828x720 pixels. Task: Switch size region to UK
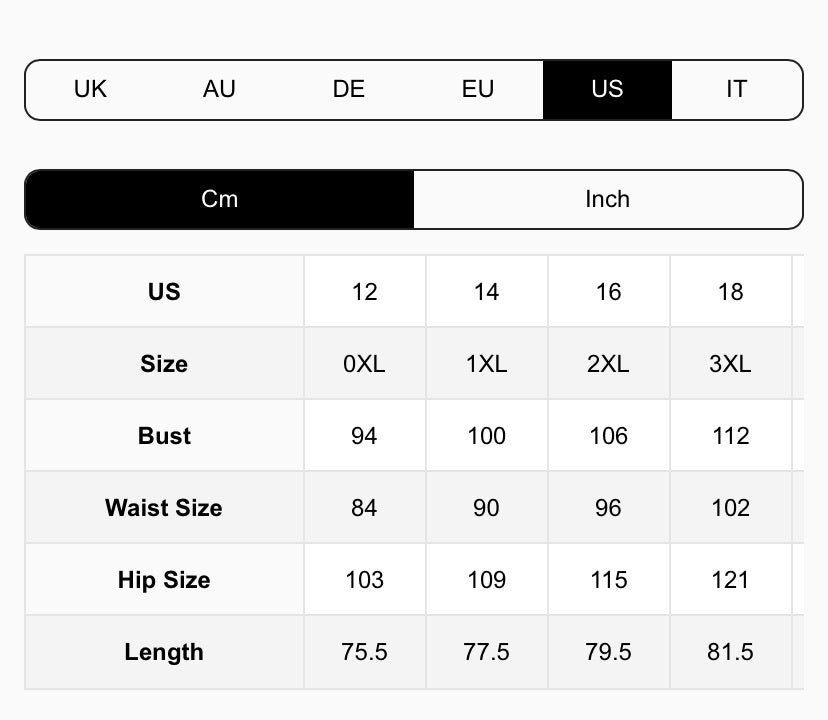click(90, 89)
